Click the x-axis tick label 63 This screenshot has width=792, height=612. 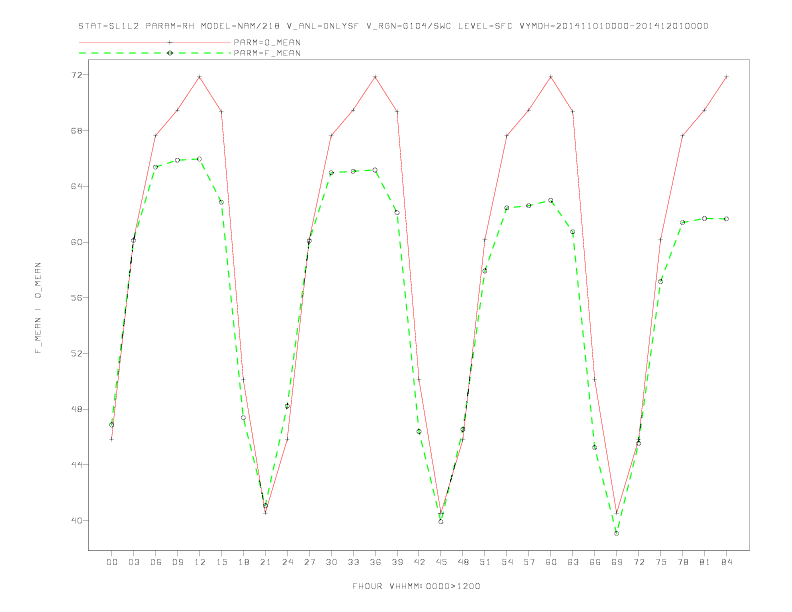coord(573,562)
